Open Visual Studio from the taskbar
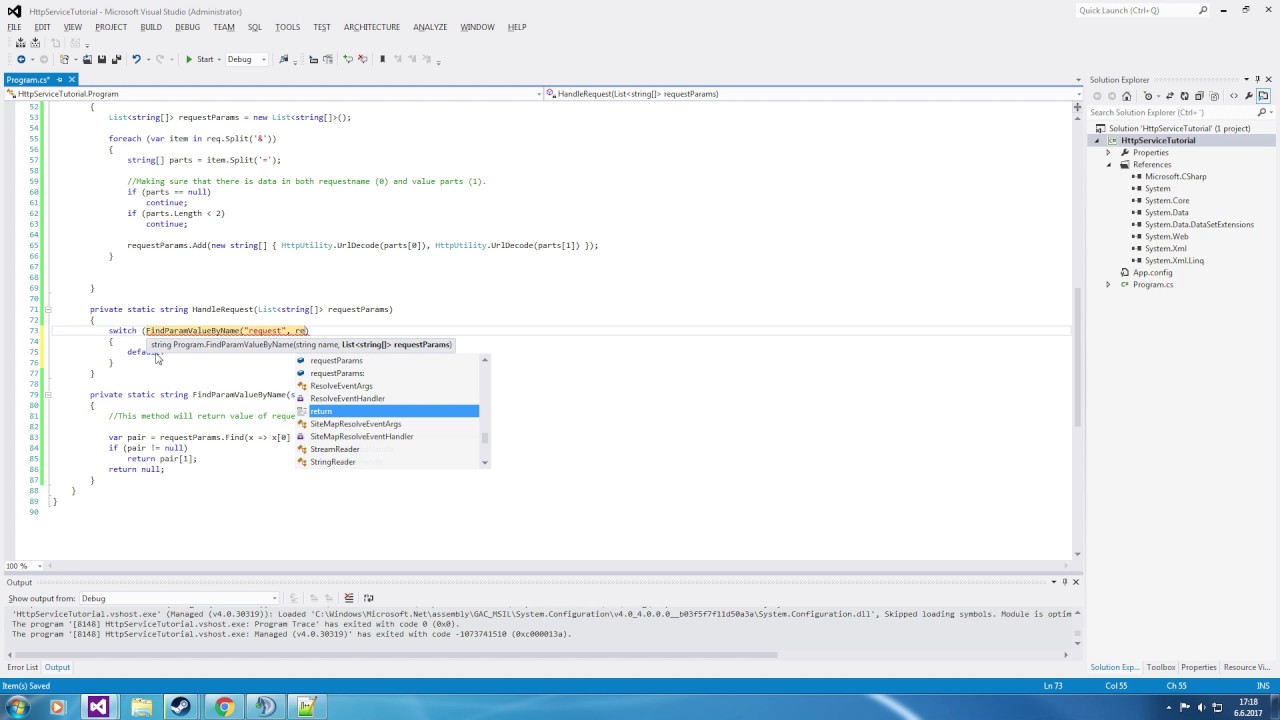Screen dimensions: 1280x720 [97, 707]
